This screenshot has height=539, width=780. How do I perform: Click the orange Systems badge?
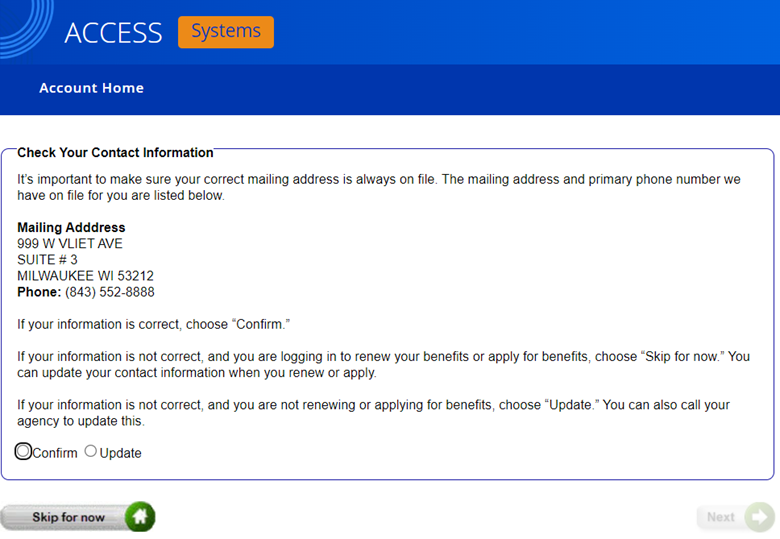tap(225, 32)
